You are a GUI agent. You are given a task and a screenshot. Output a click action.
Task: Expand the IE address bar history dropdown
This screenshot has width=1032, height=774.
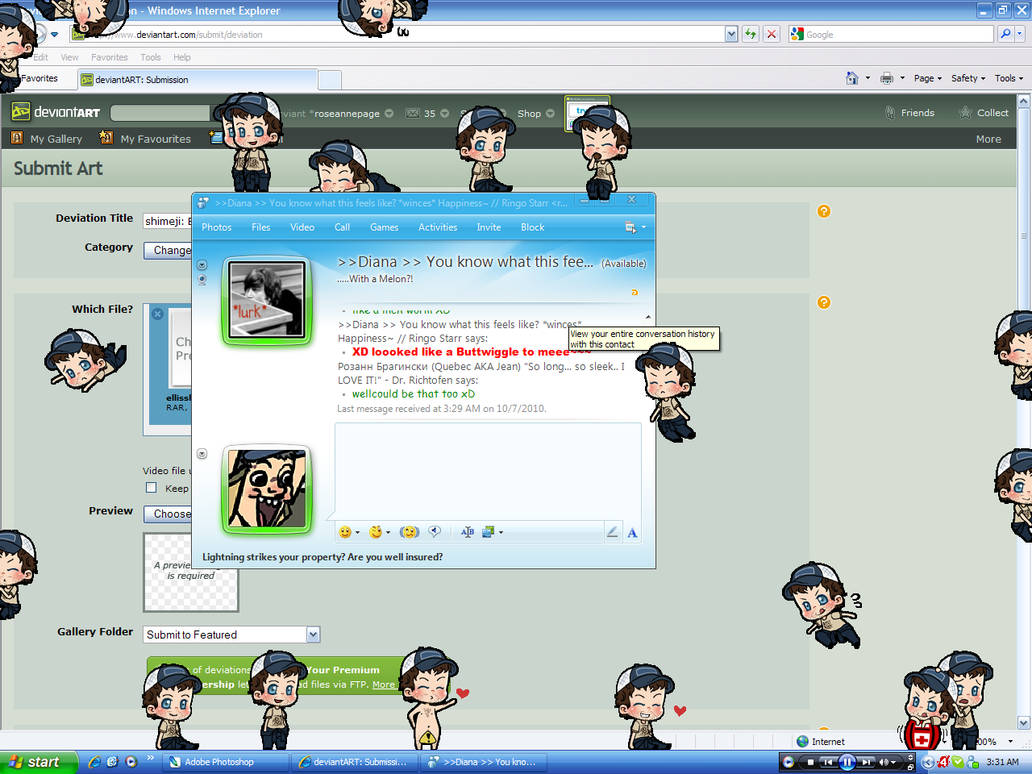point(731,34)
